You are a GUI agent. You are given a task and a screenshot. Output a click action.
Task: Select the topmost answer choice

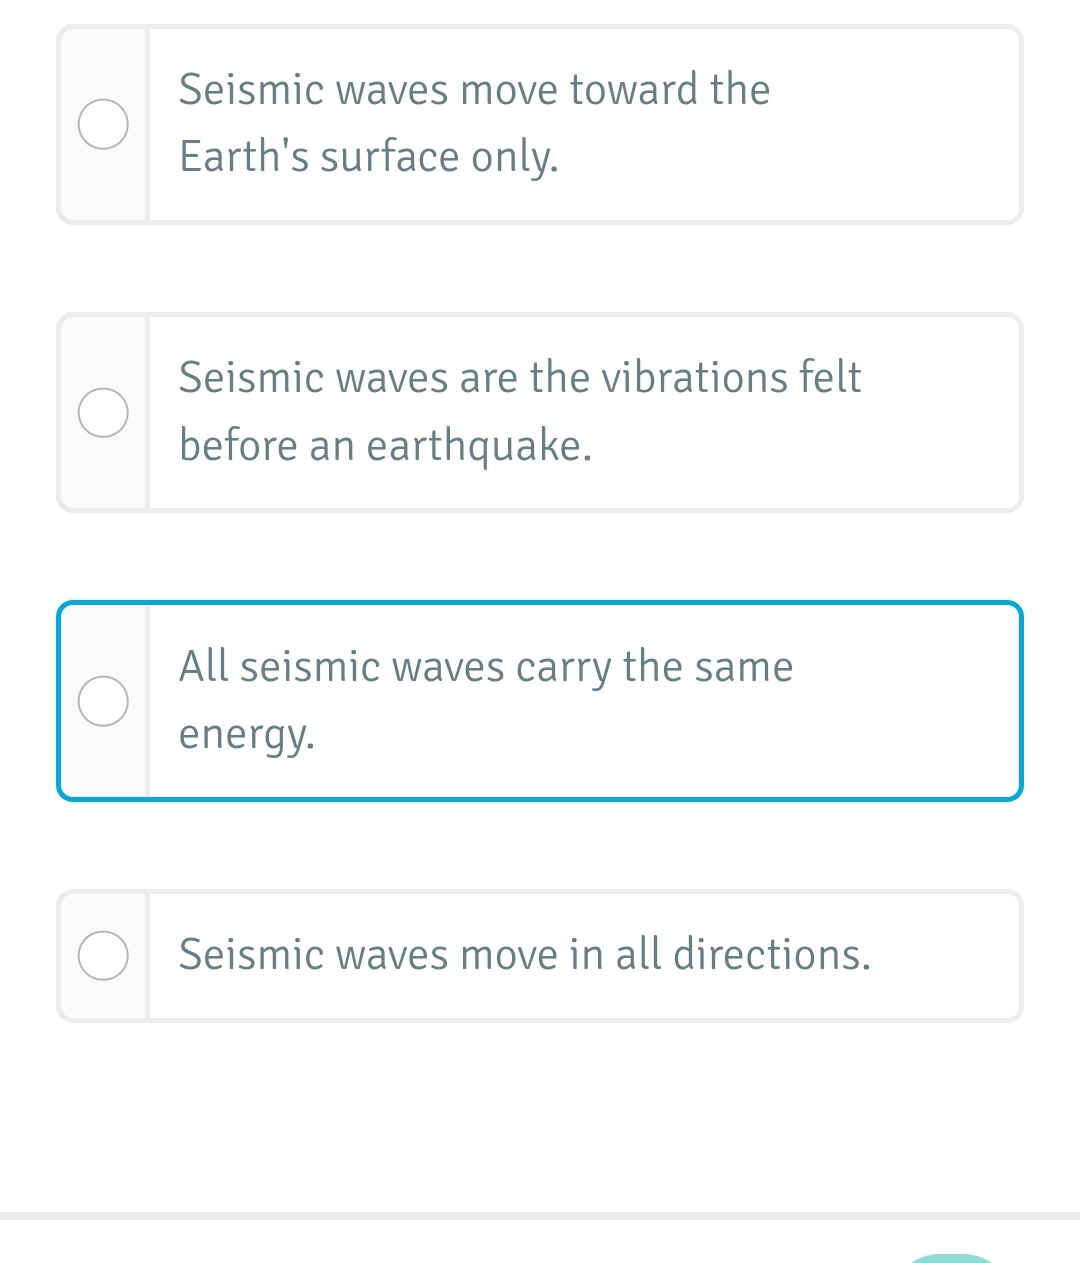pos(540,124)
